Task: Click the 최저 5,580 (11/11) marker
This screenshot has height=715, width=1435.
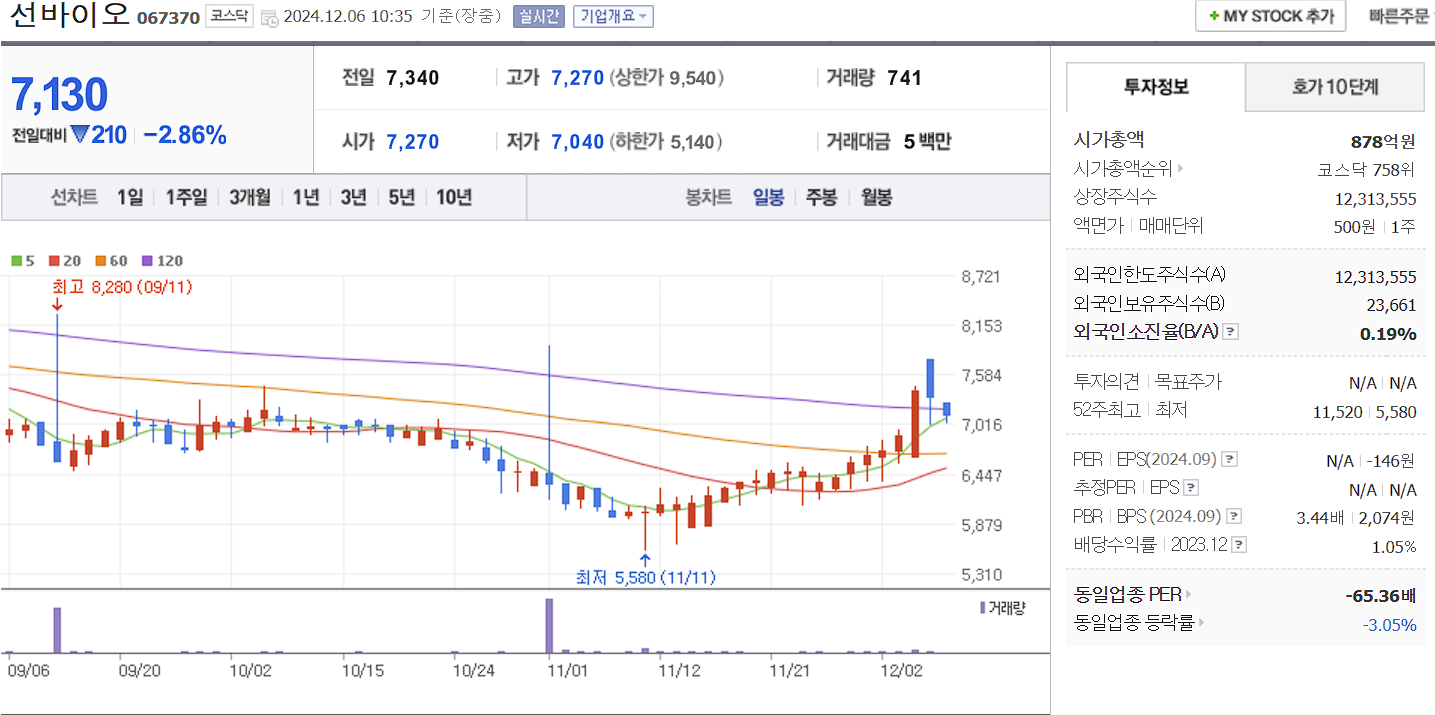Action: coord(645,577)
